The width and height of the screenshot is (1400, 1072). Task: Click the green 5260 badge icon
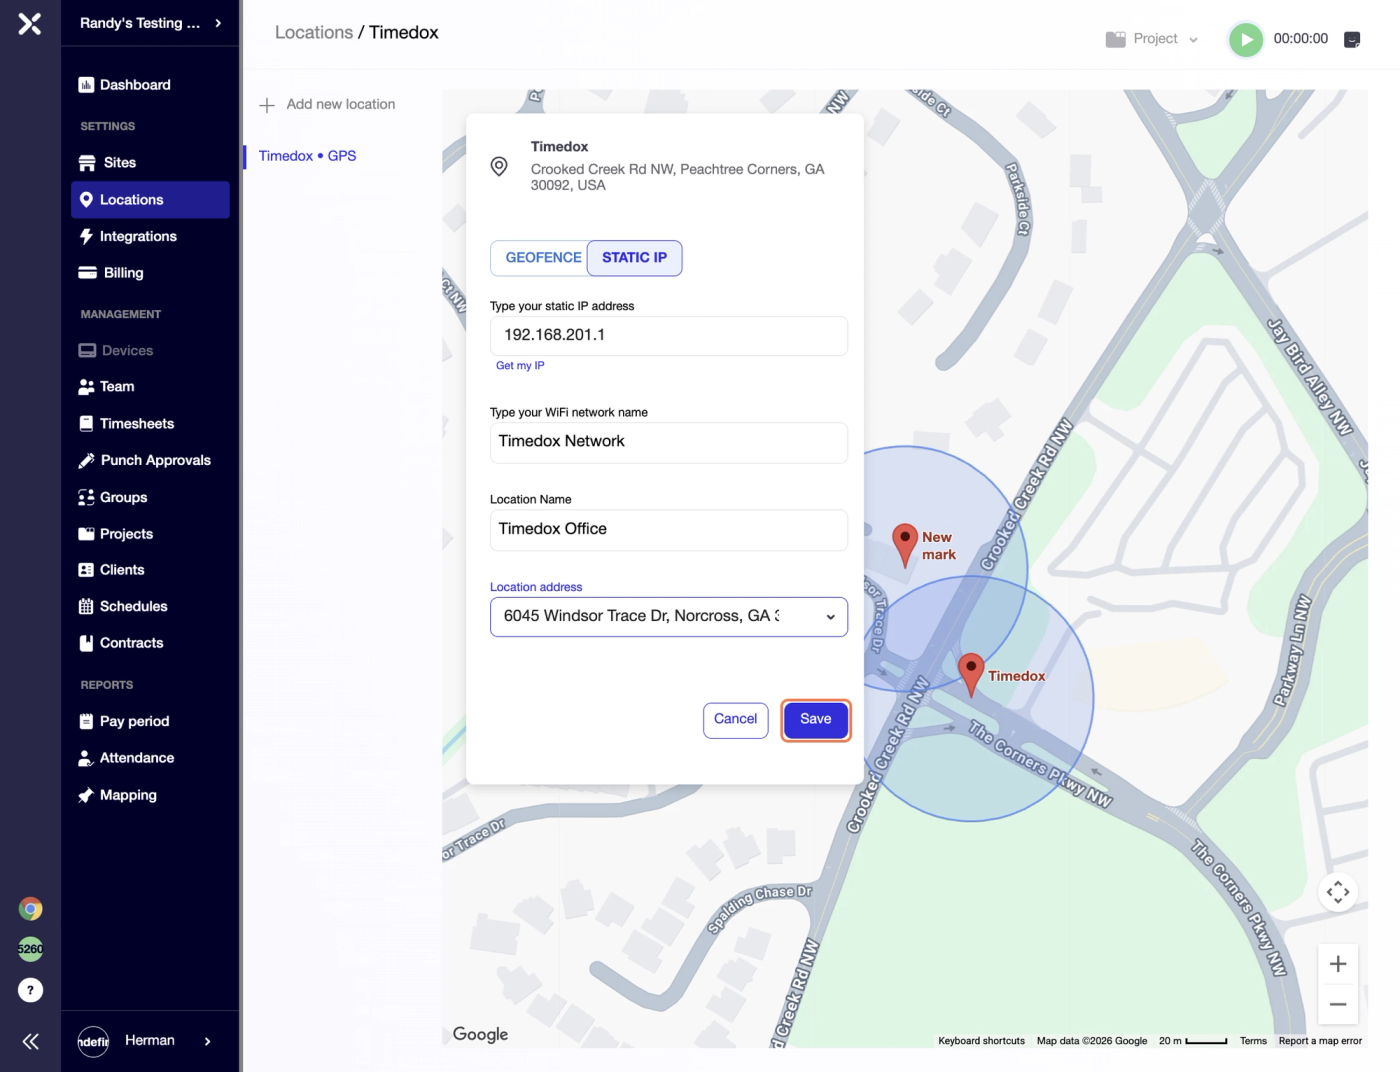click(31, 949)
